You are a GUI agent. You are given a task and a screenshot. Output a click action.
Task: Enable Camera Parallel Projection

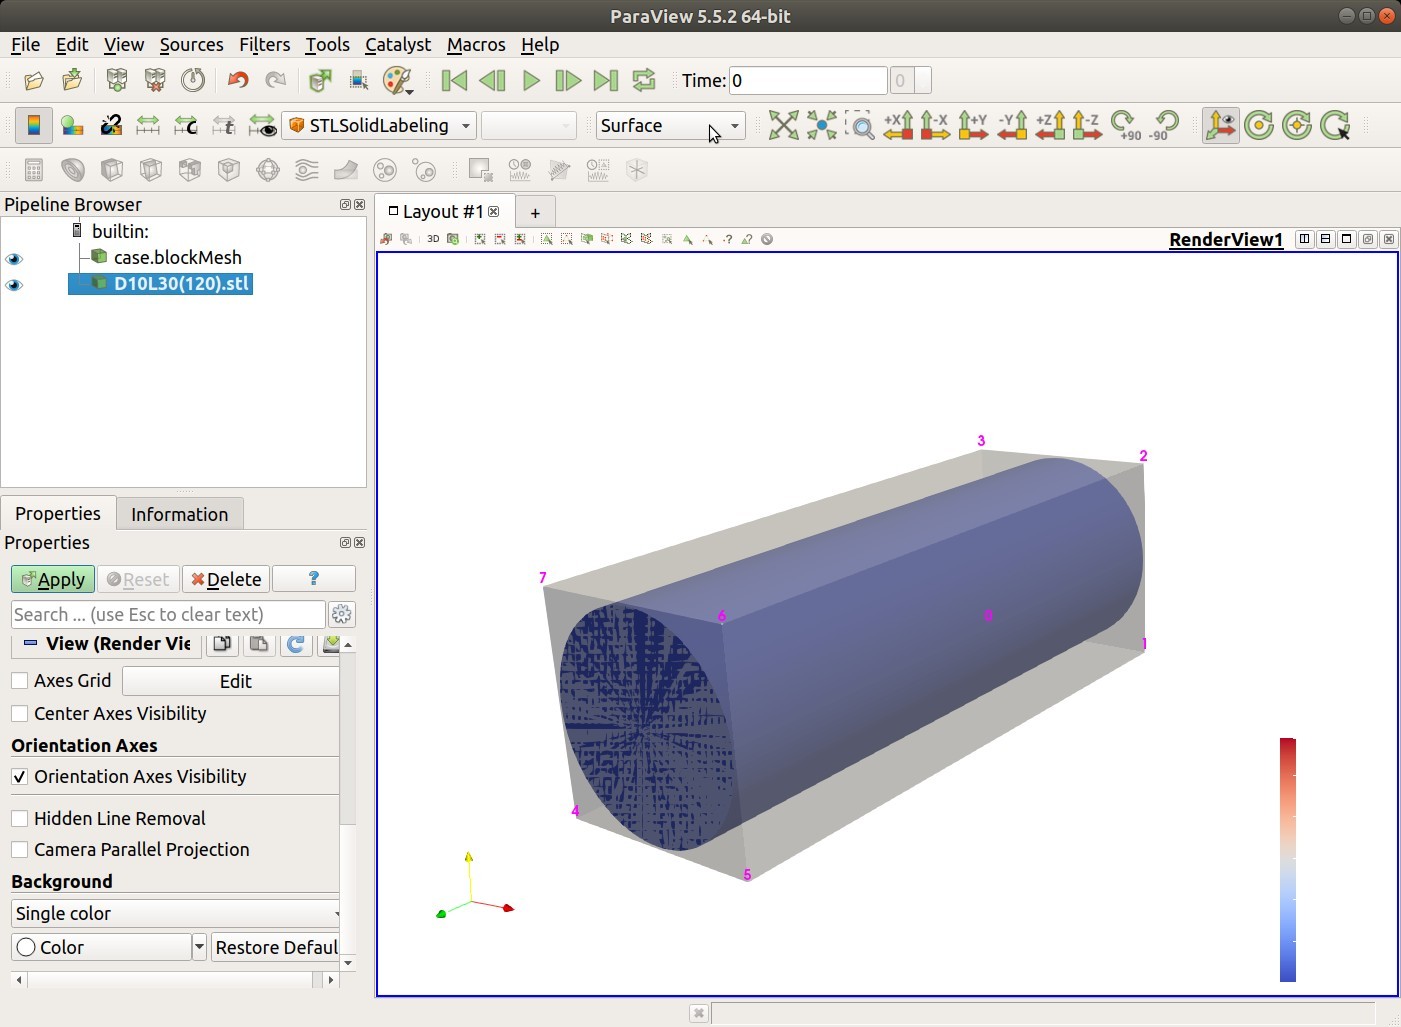(x=20, y=850)
